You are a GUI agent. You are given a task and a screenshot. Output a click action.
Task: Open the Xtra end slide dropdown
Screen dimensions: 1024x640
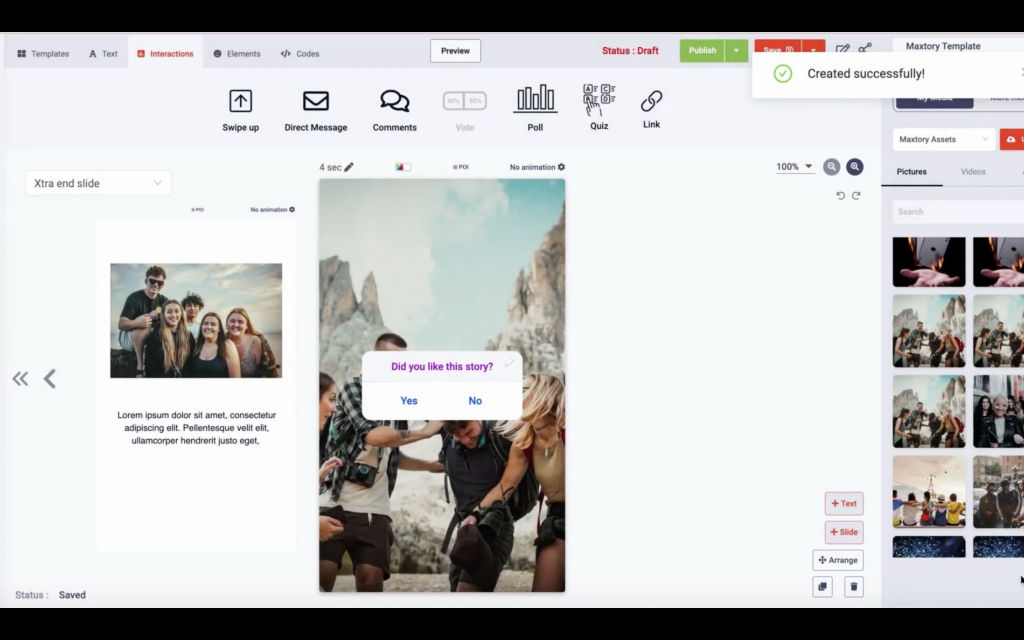click(98, 184)
